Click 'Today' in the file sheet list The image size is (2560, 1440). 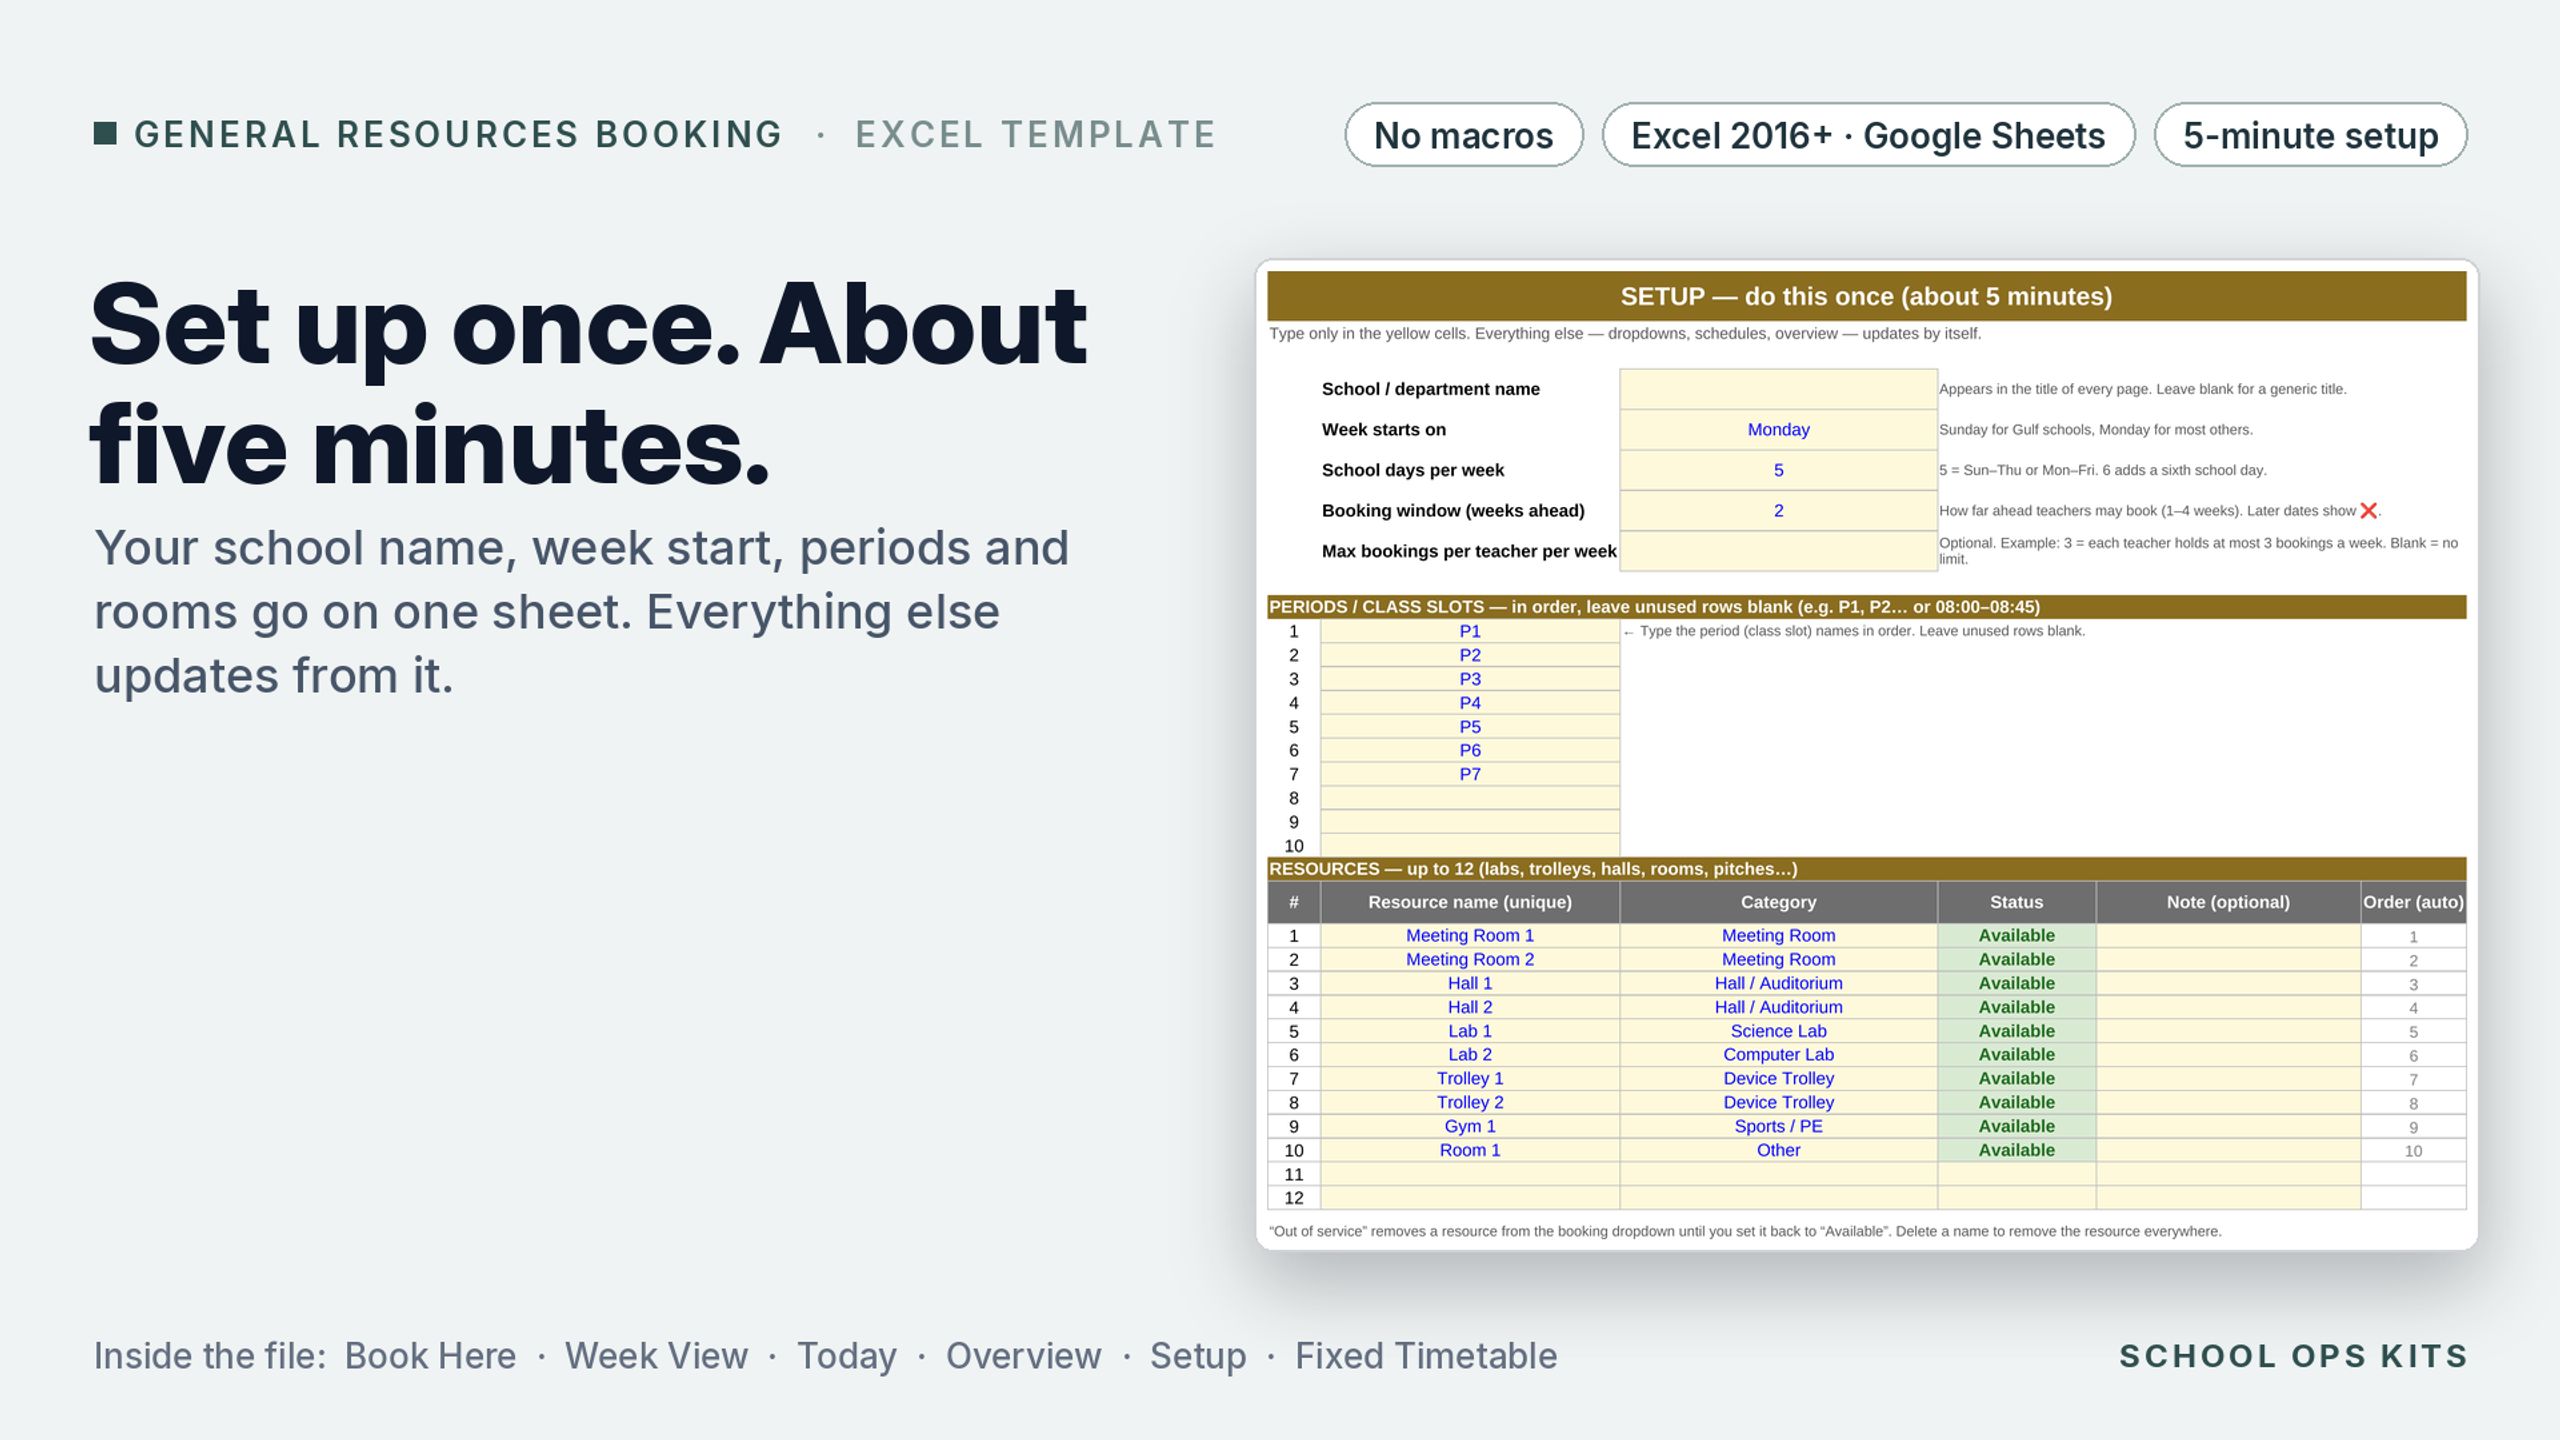tap(846, 1357)
